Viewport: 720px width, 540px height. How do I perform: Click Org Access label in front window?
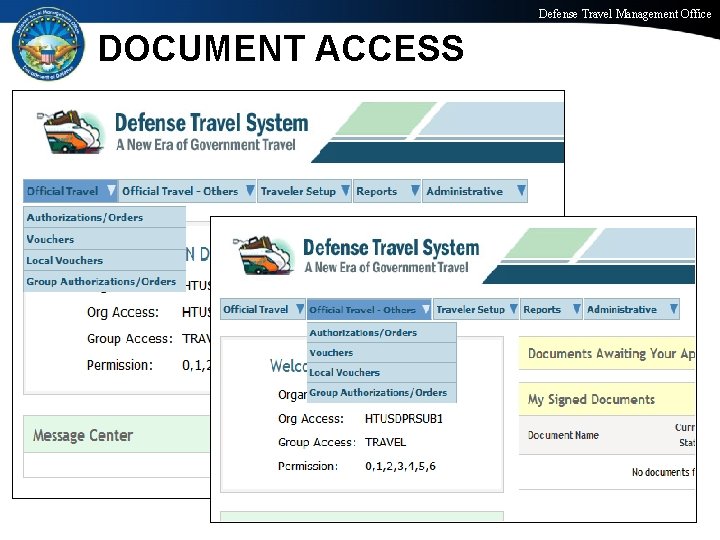click(311, 419)
